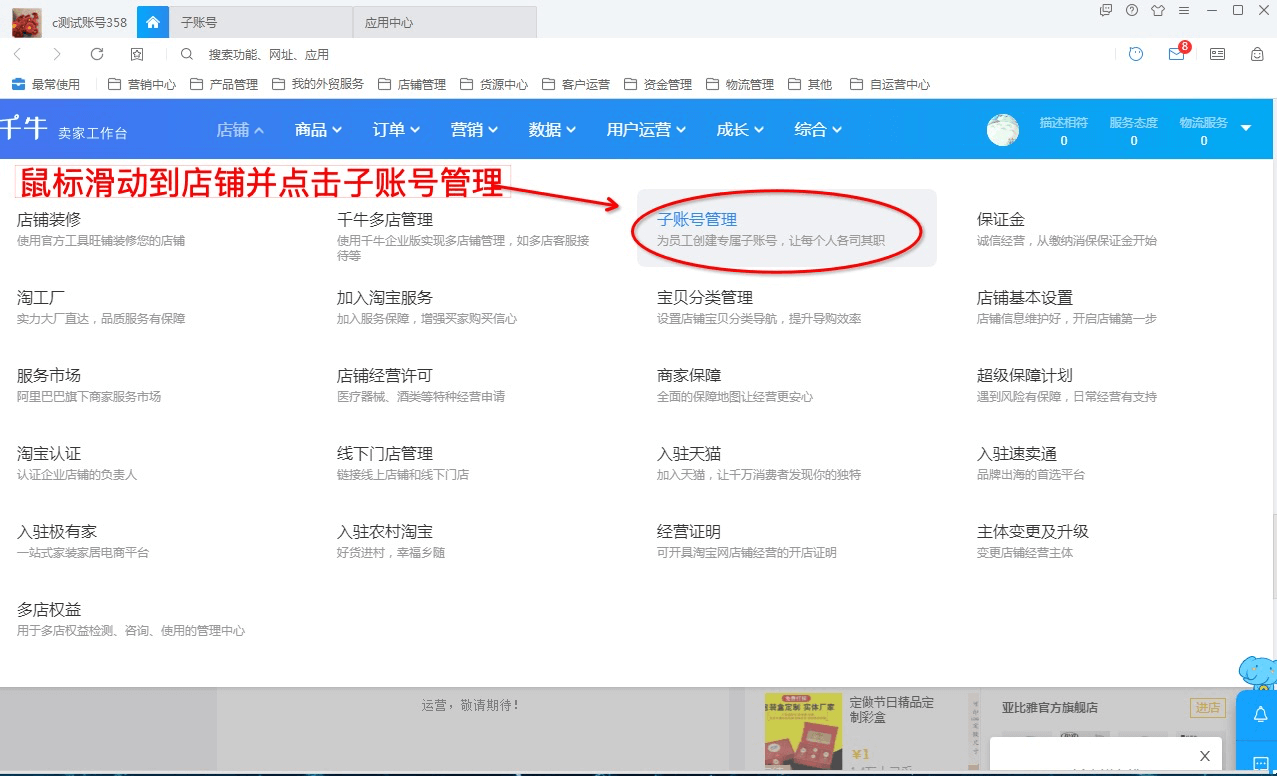Open the 淘宝认证 link
Viewport: 1277px width, 776px height.
tap(49, 454)
